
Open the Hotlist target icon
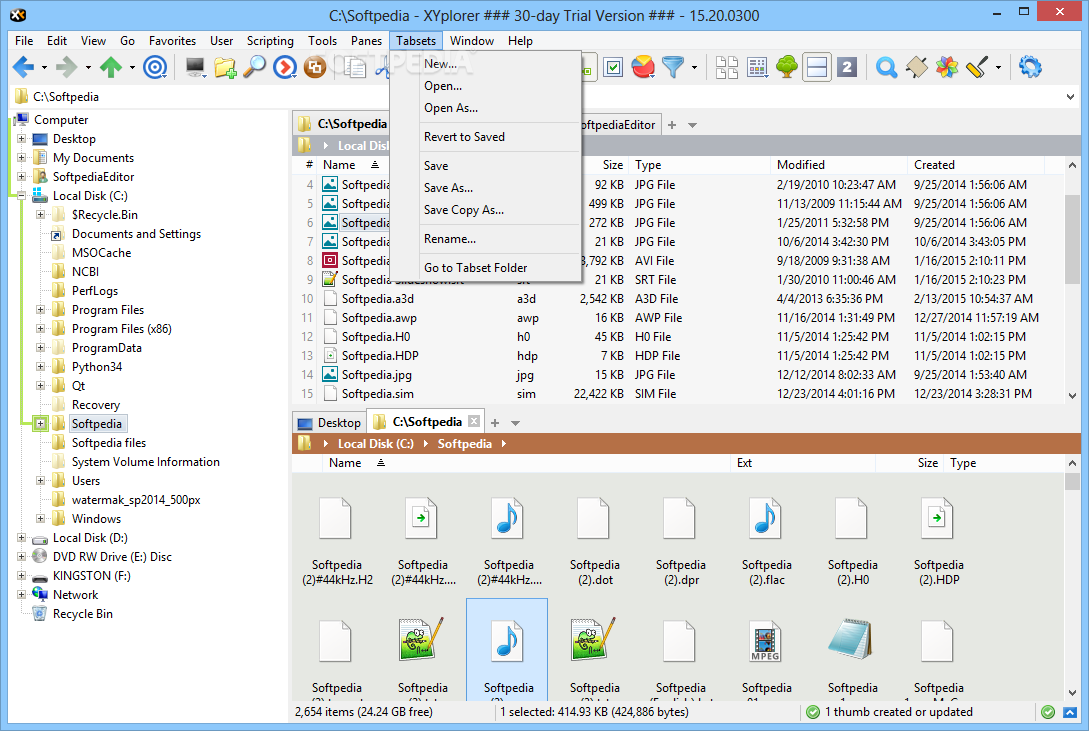(155, 67)
